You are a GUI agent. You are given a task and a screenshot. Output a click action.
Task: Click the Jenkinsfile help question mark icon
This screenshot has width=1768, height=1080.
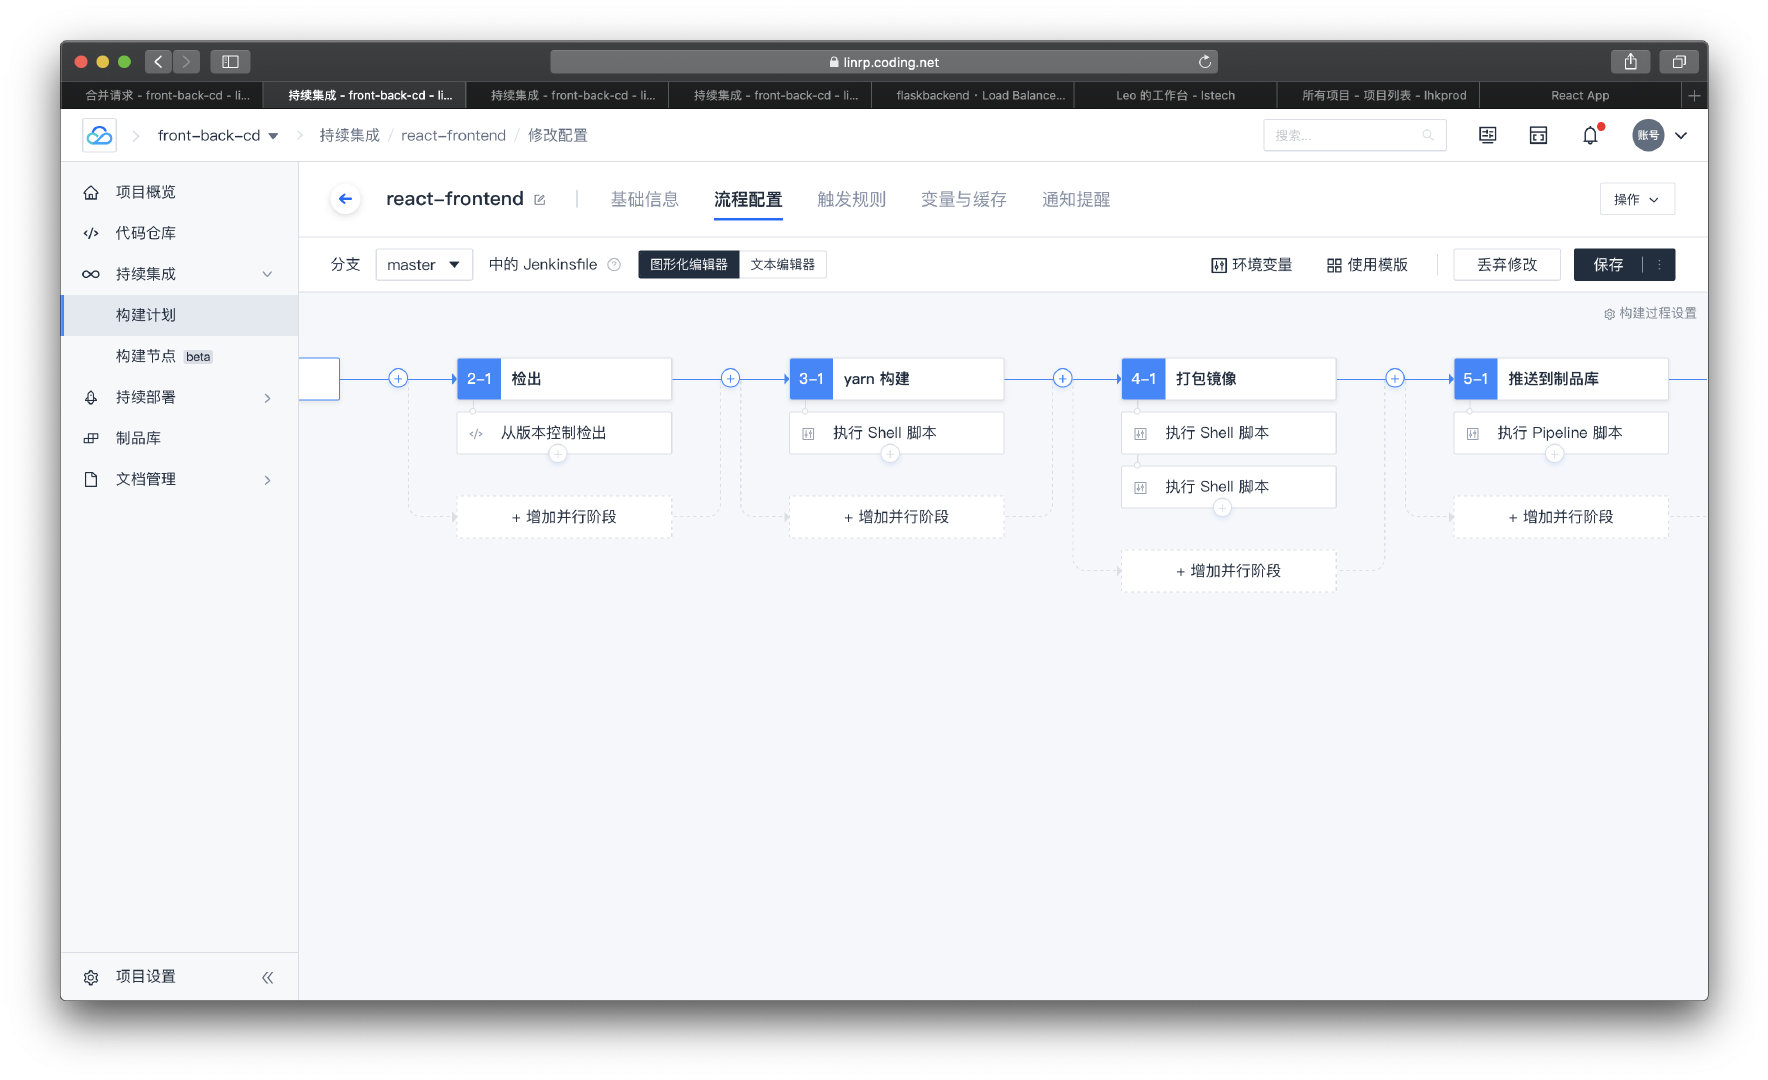click(x=614, y=265)
